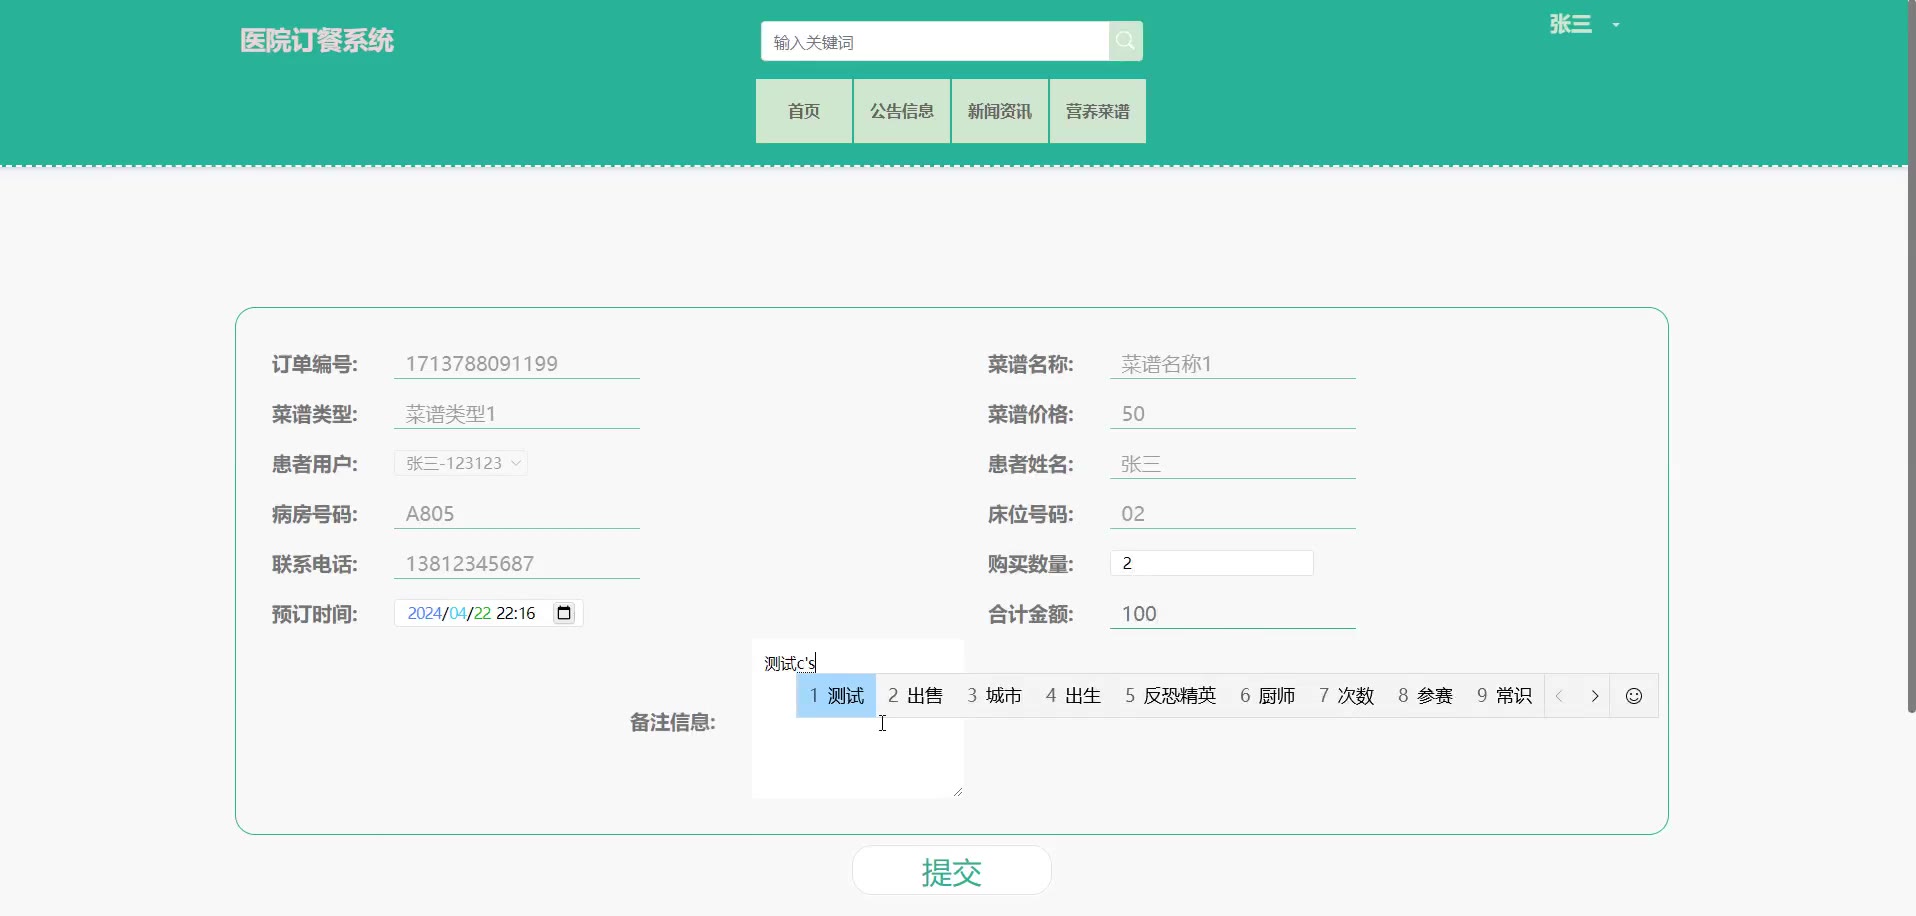1916x916 pixels.
Task: Focus the keyword search input box
Action: (x=934, y=42)
